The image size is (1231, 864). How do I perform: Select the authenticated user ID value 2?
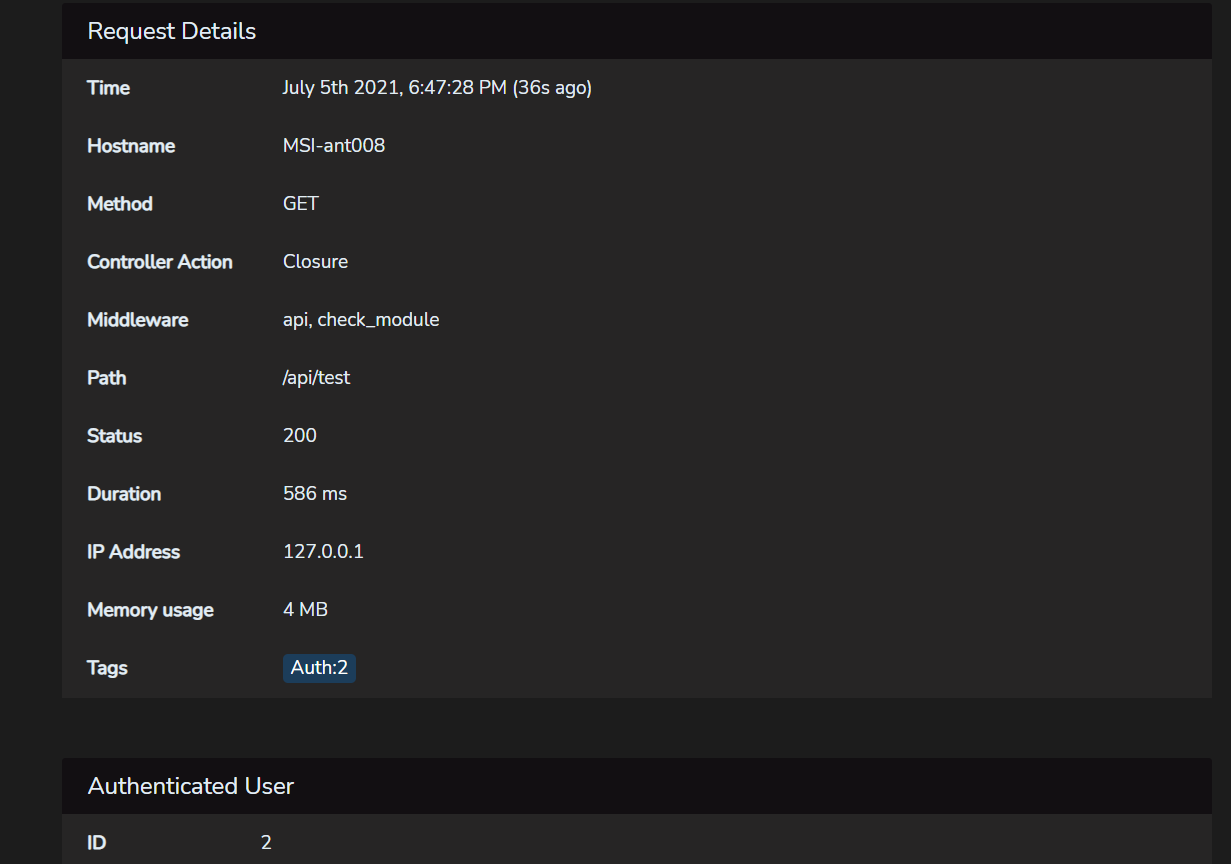click(265, 842)
